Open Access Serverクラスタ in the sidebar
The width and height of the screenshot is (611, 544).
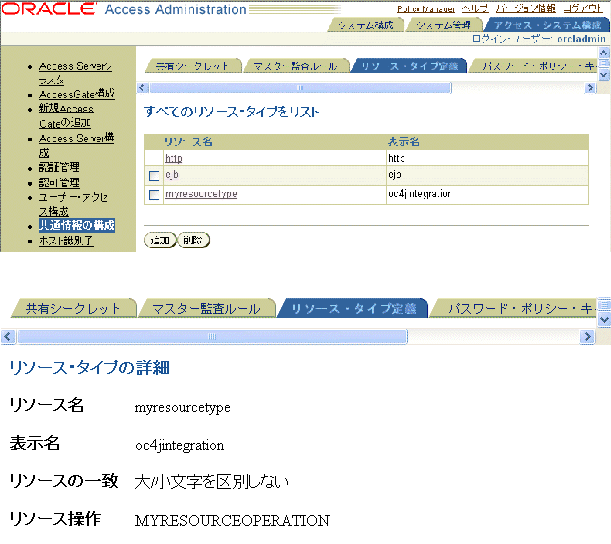tap(75, 73)
